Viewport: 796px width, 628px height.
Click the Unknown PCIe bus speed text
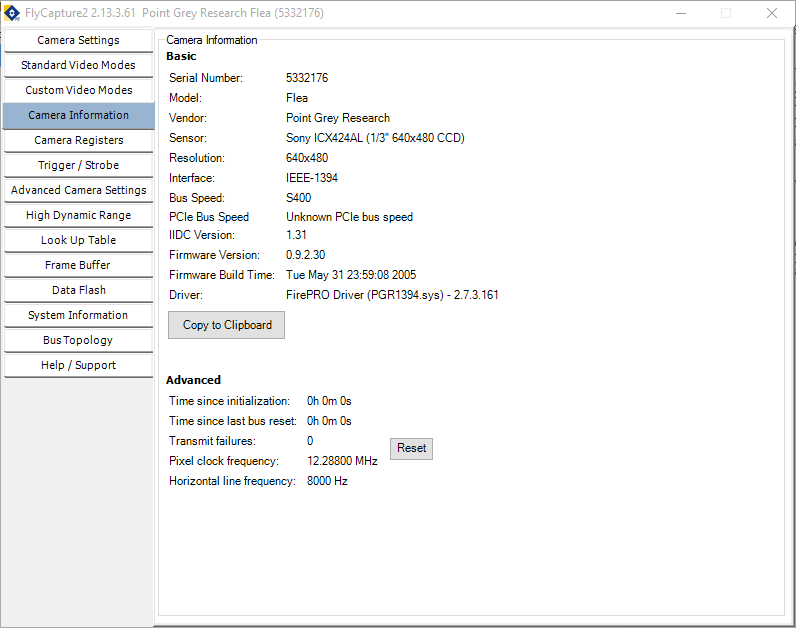click(349, 217)
